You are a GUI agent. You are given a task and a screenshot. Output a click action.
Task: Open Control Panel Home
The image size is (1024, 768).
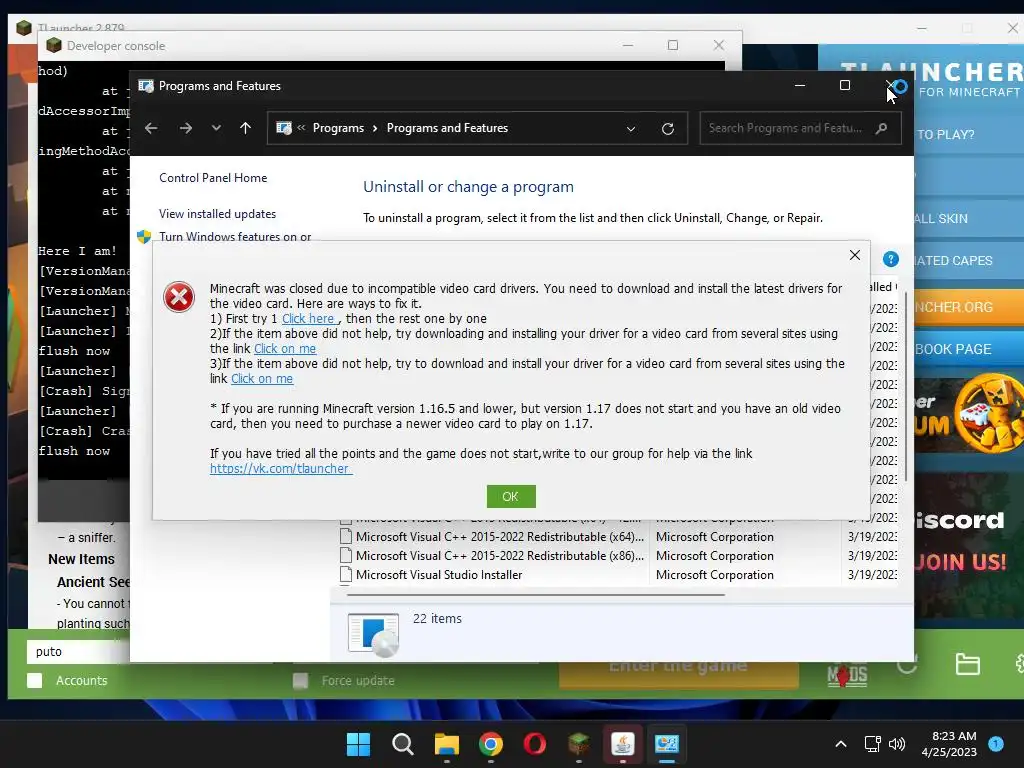pos(213,178)
